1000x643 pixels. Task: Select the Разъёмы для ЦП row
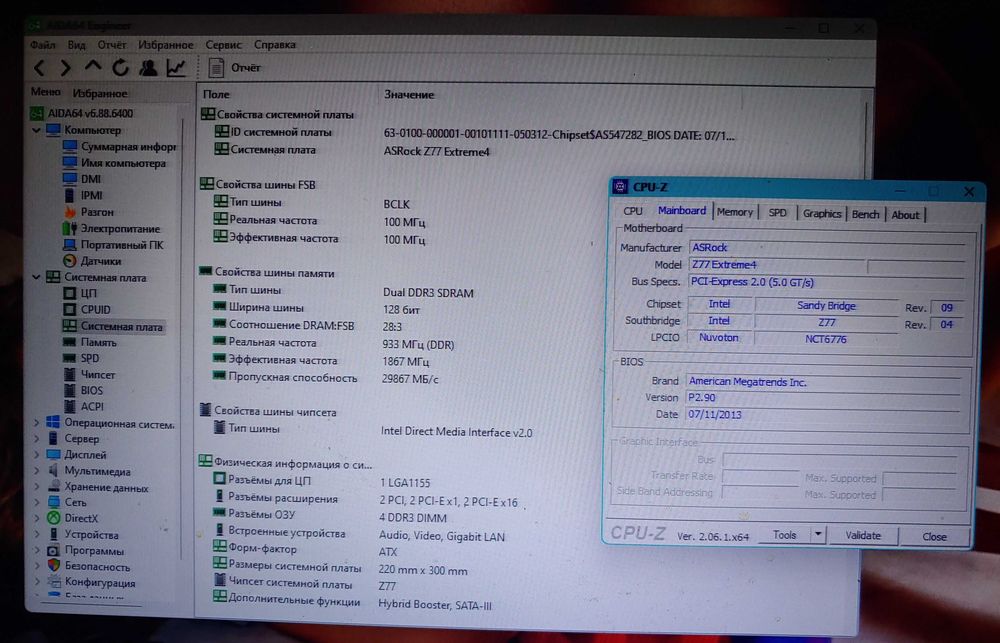point(322,482)
